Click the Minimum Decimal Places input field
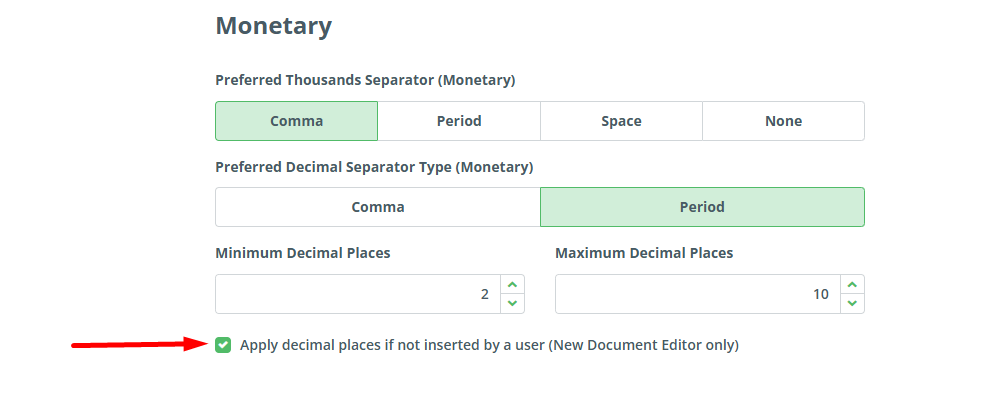The height and width of the screenshot is (402, 984). click(x=357, y=294)
